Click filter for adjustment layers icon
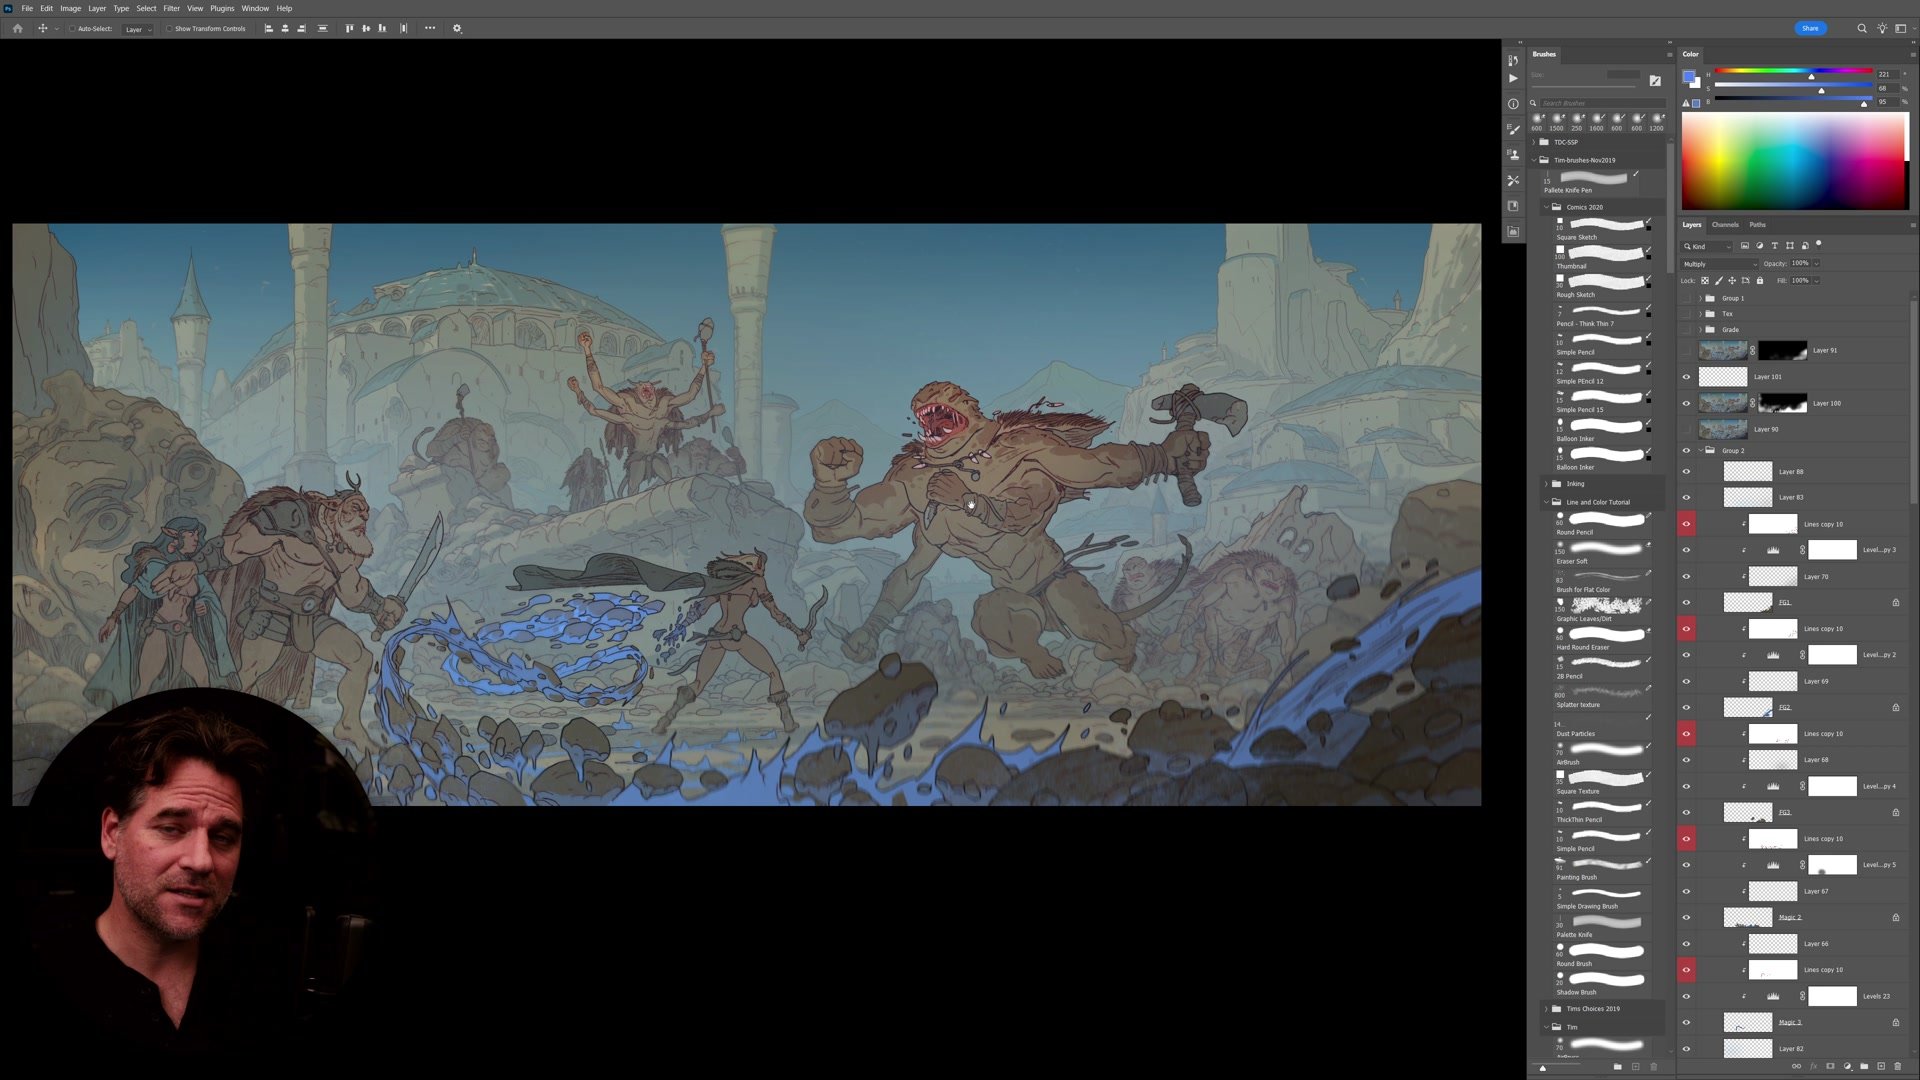The height and width of the screenshot is (1080, 1920). [x=1760, y=246]
